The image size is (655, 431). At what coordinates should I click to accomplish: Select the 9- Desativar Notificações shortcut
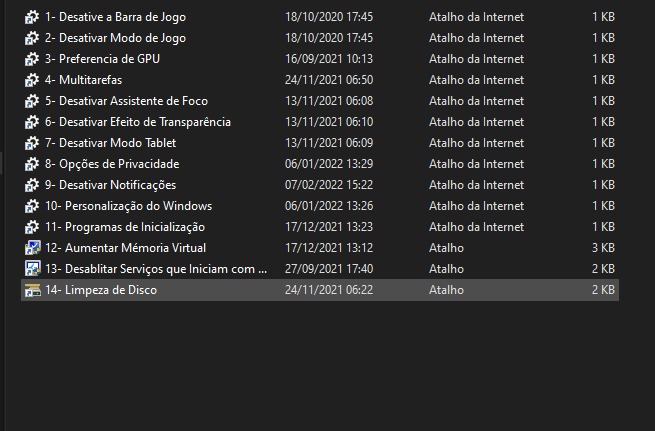110,185
